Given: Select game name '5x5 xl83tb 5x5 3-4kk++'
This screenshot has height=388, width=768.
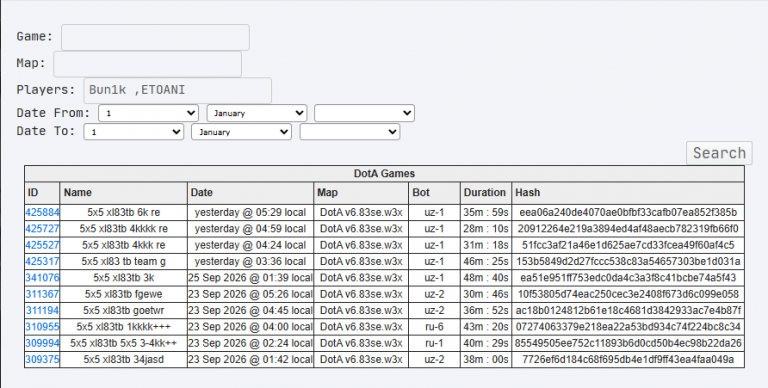Looking at the screenshot, I should tap(123, 343).
